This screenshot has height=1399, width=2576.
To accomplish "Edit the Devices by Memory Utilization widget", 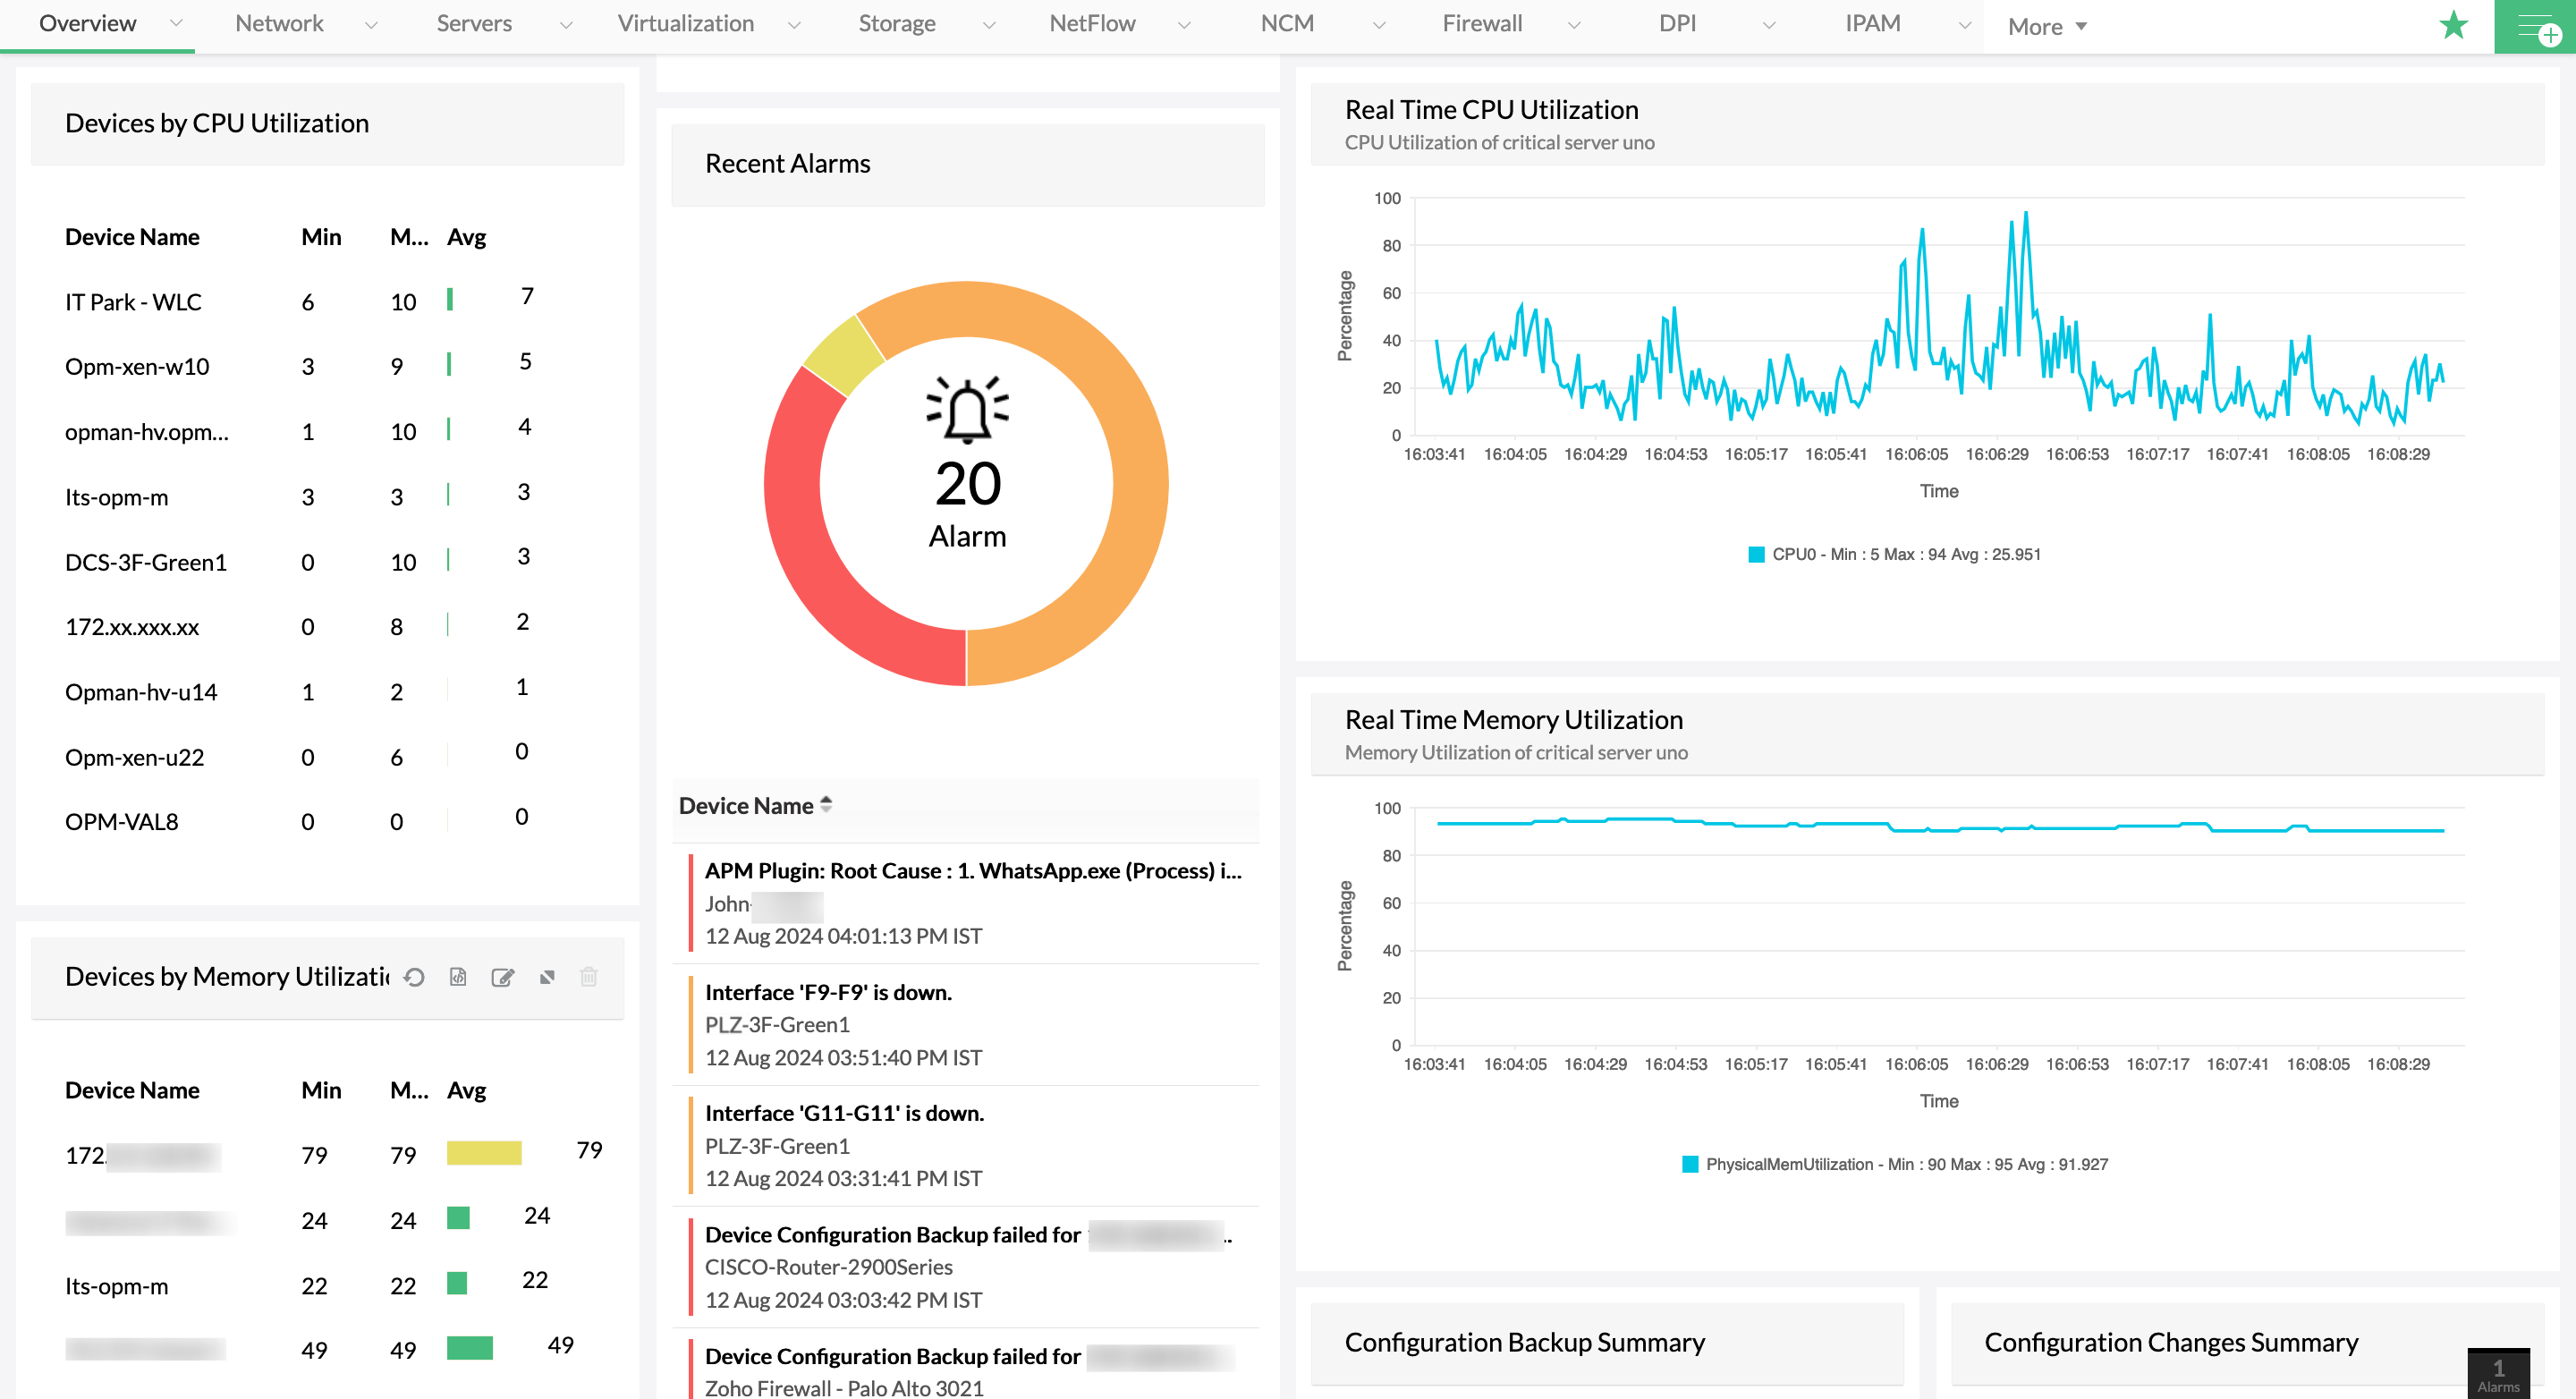I will pyautogui.click(x=502, y=977).
